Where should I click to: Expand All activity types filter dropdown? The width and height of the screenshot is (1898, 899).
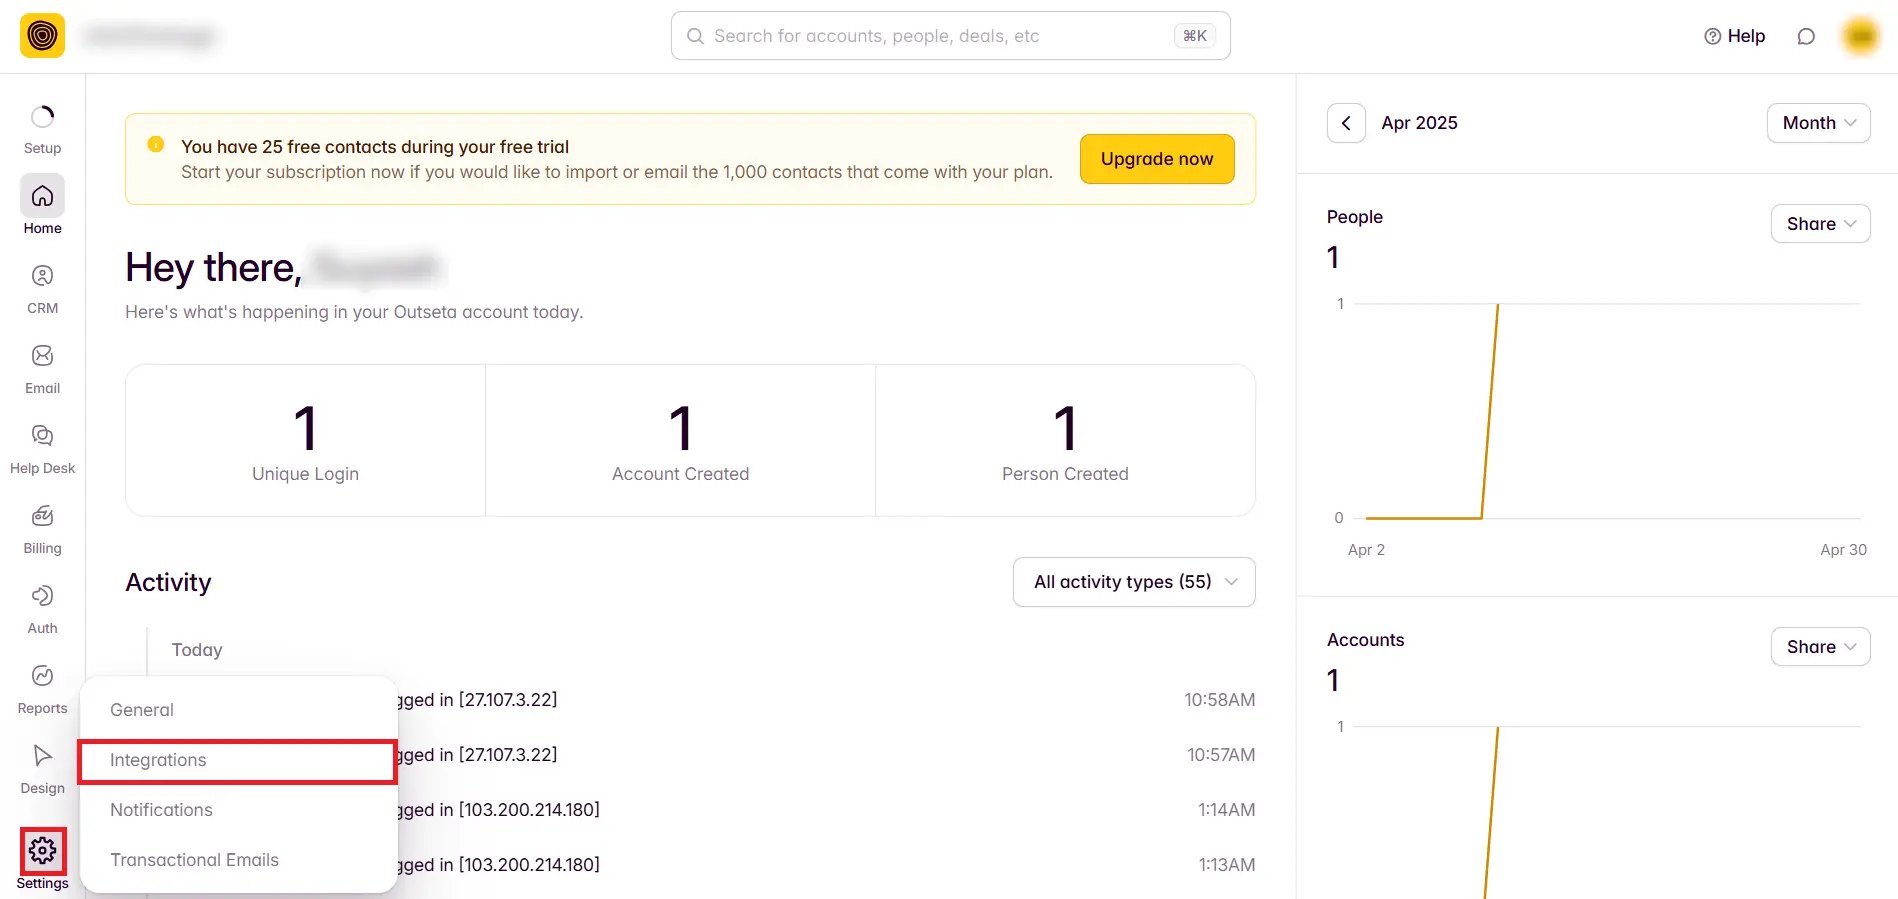coord(1134,582)
